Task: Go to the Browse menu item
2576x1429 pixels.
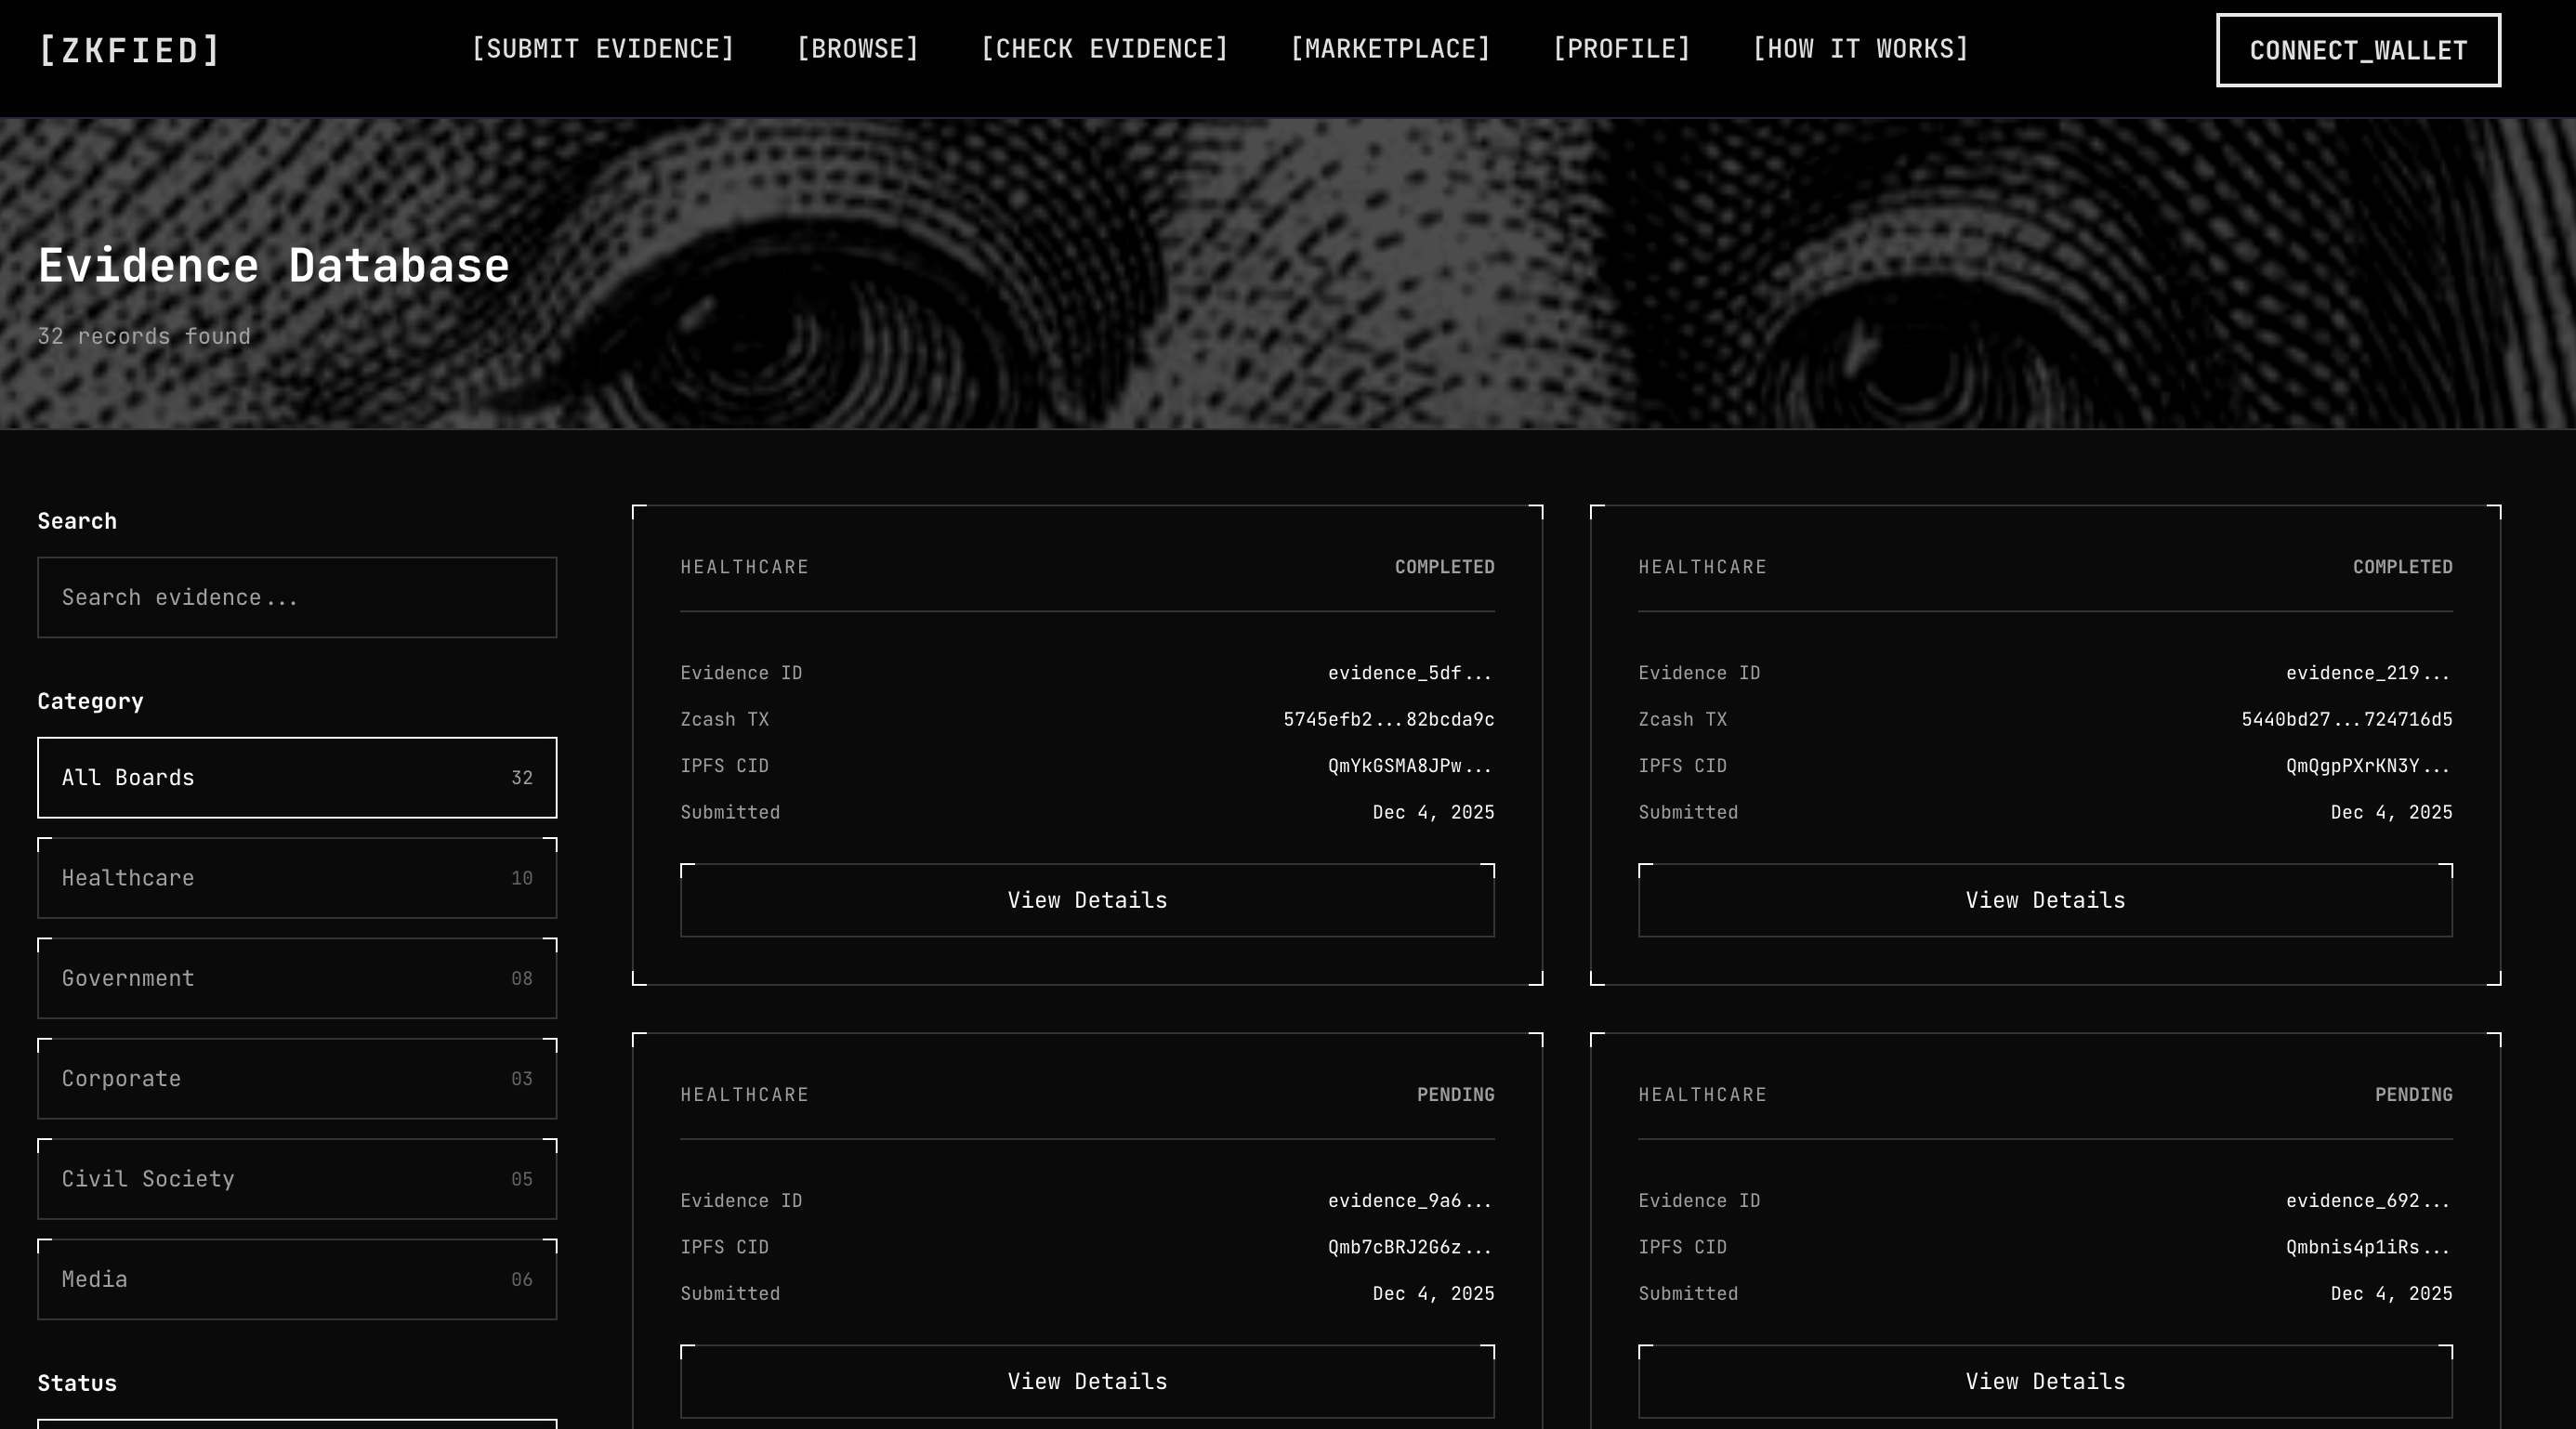Action: tap(857, 49)
